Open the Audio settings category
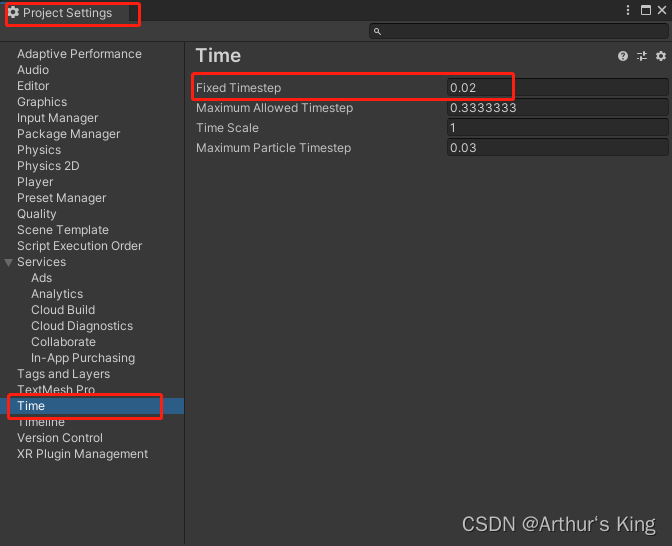The width and height of the screenshot is (672, 546). click(33, 70)
